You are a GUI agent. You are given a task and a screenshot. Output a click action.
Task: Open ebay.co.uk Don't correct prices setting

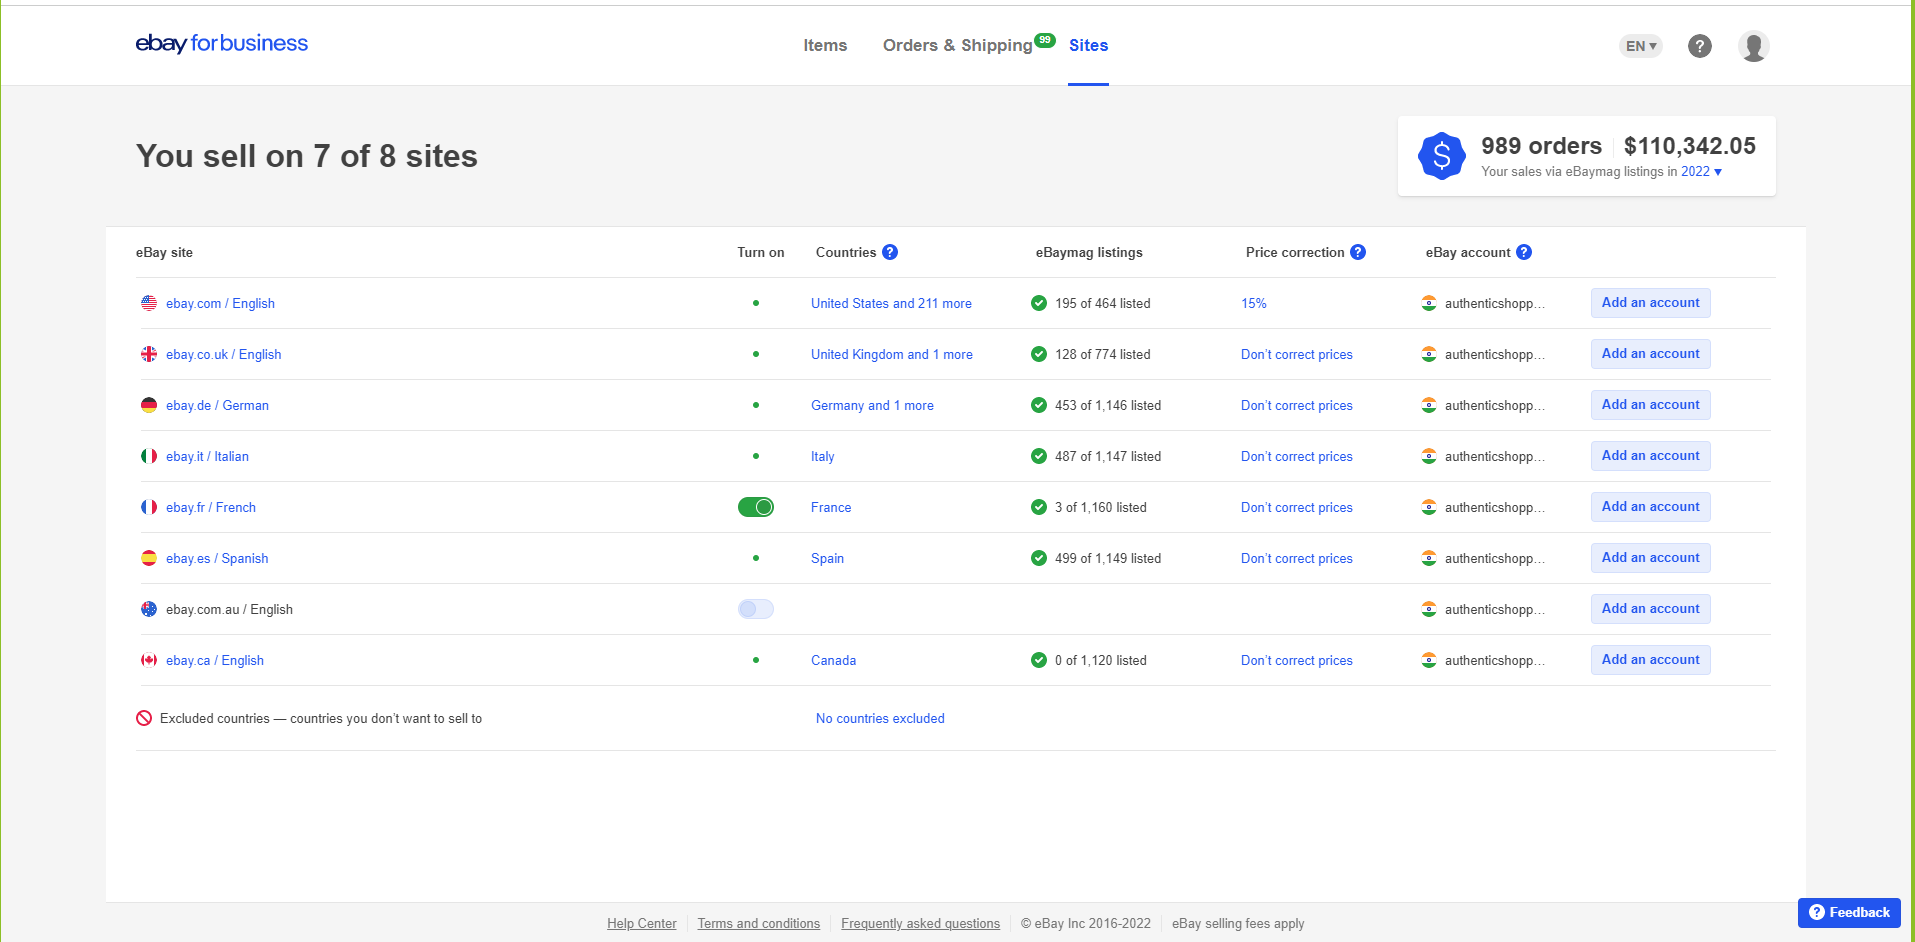pyautogui.click(x=1297, y=354)
